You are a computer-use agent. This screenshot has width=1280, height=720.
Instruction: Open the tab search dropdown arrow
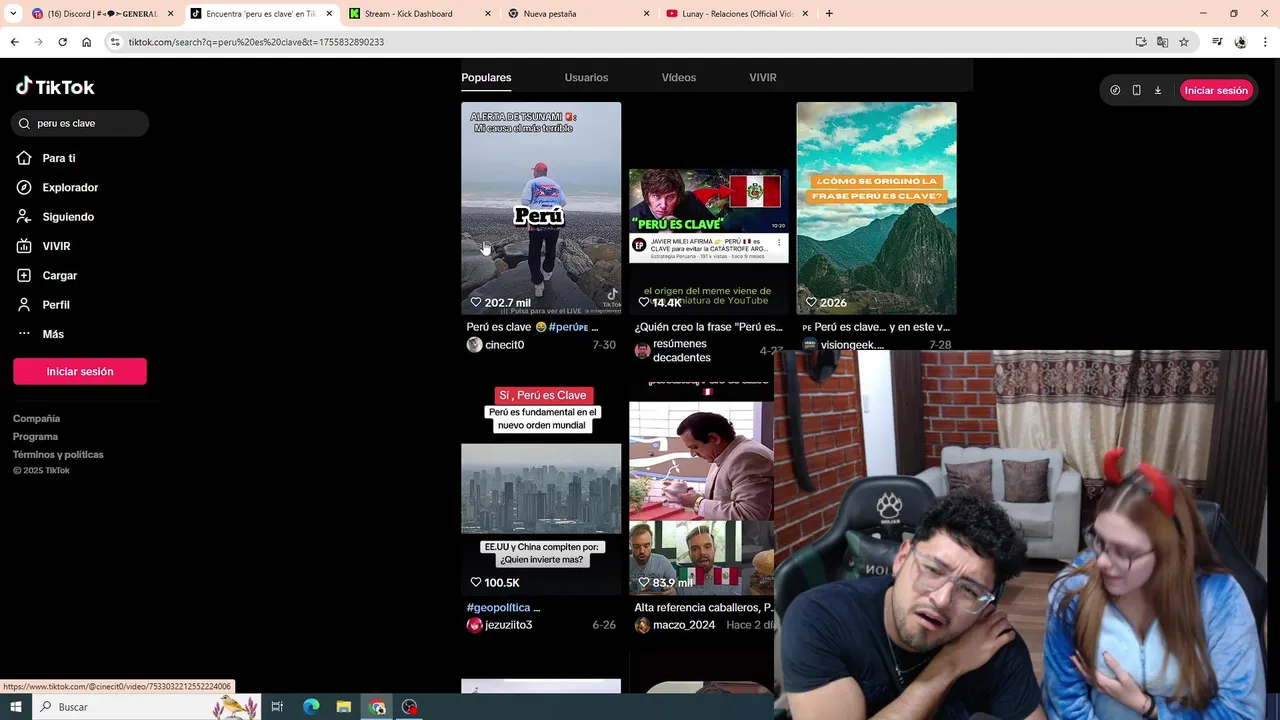(x=13, y=14)
